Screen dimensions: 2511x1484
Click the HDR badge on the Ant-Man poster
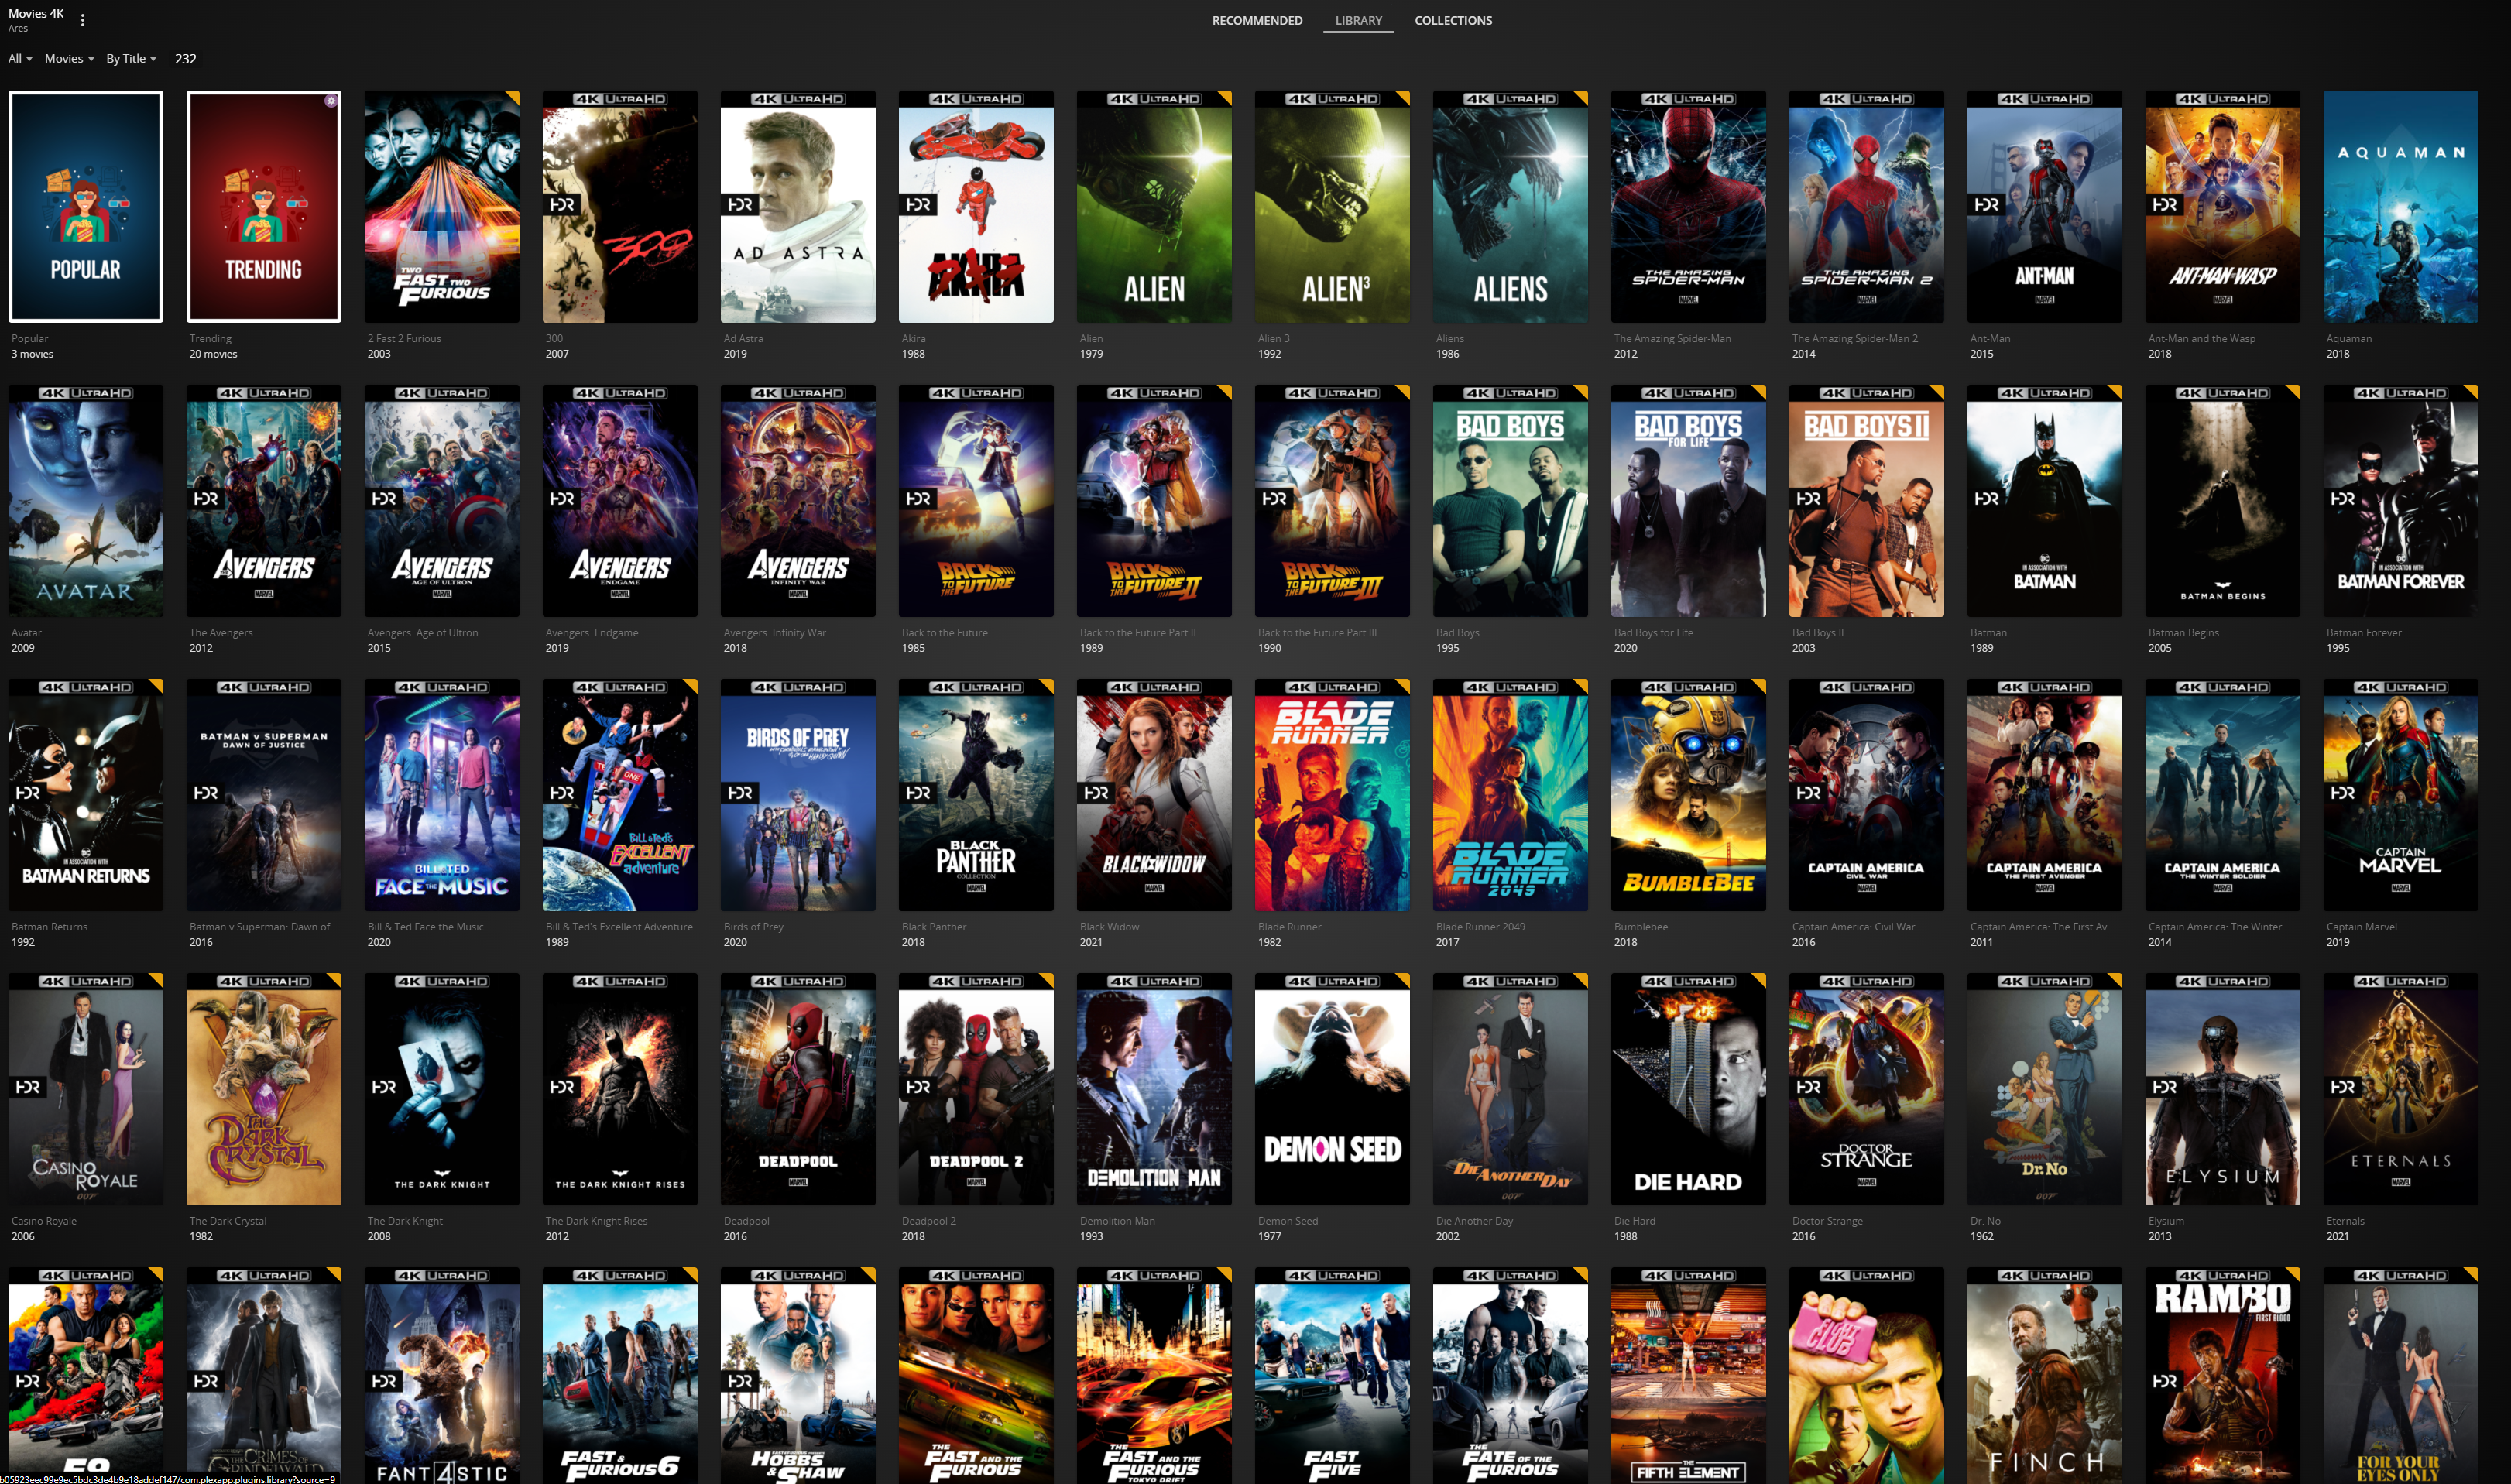tap(1986, 205)
